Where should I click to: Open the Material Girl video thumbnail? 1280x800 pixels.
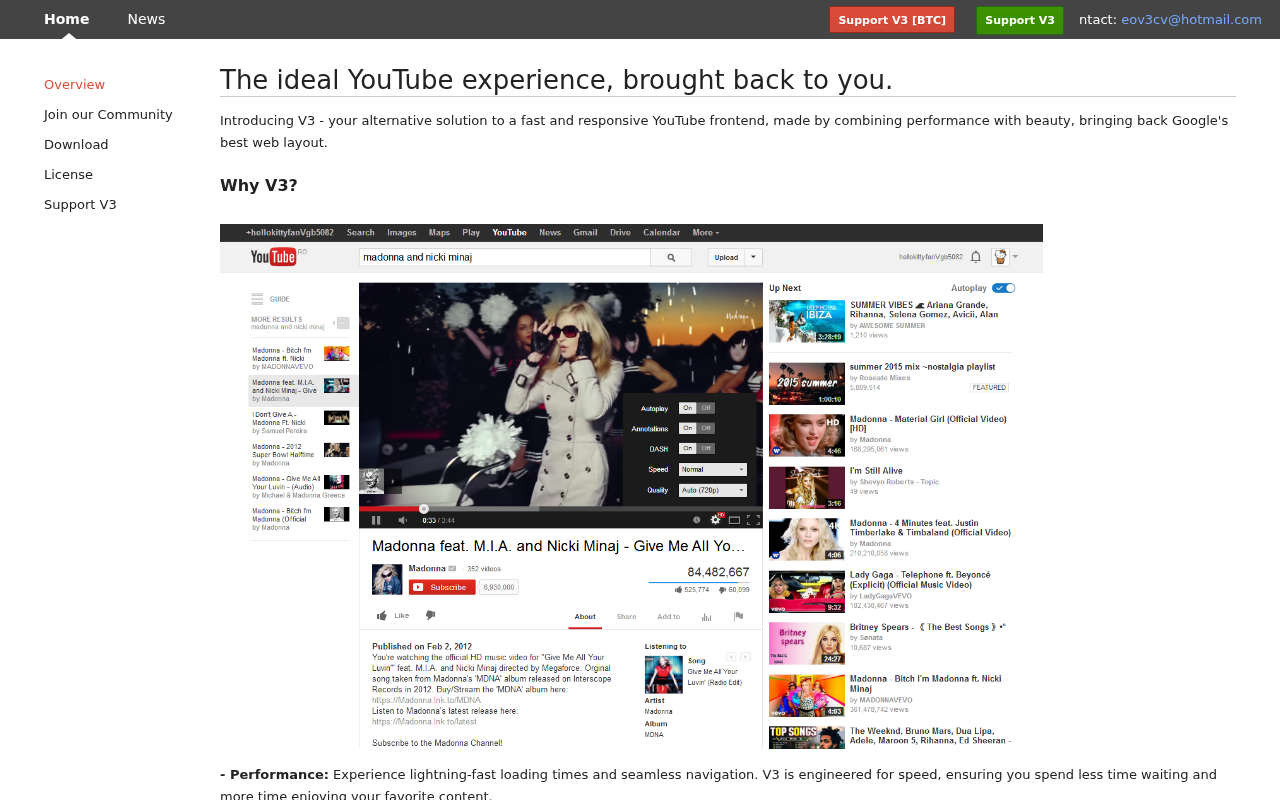click(x=807, y=435)
